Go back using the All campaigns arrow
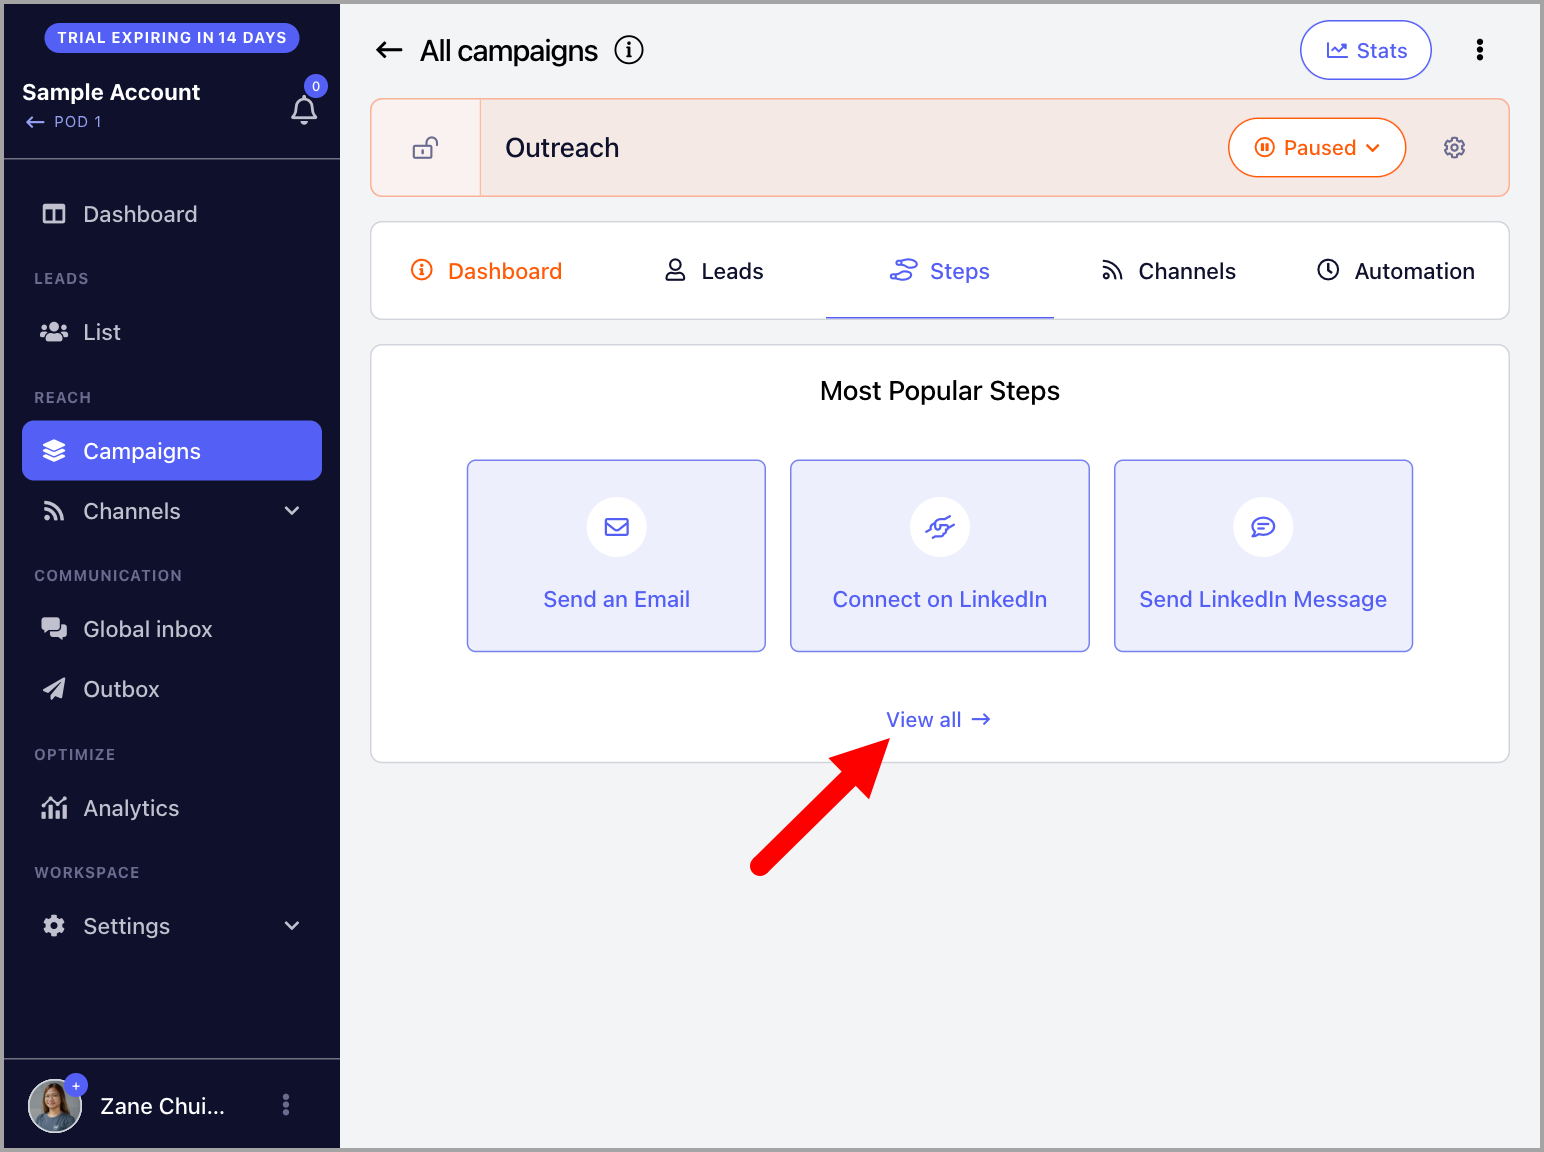This screenshot has width=1544, height=1152. [389, 50]
